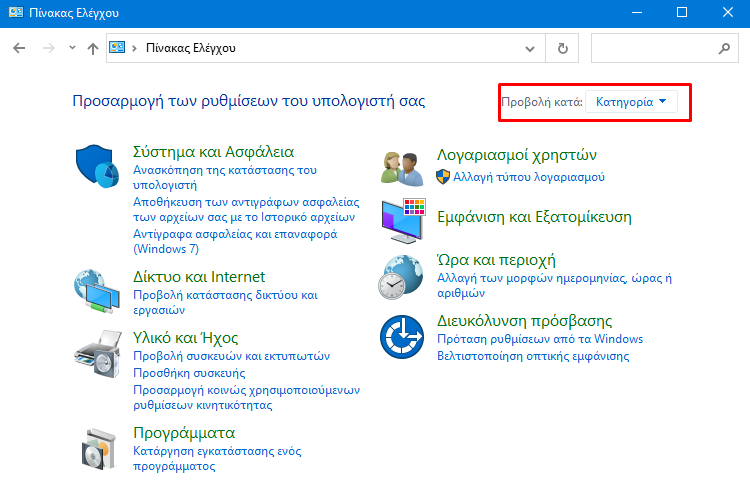Click the search magnifier icon
This screenshot has height=500, width=750.
(x=724, y=48)
